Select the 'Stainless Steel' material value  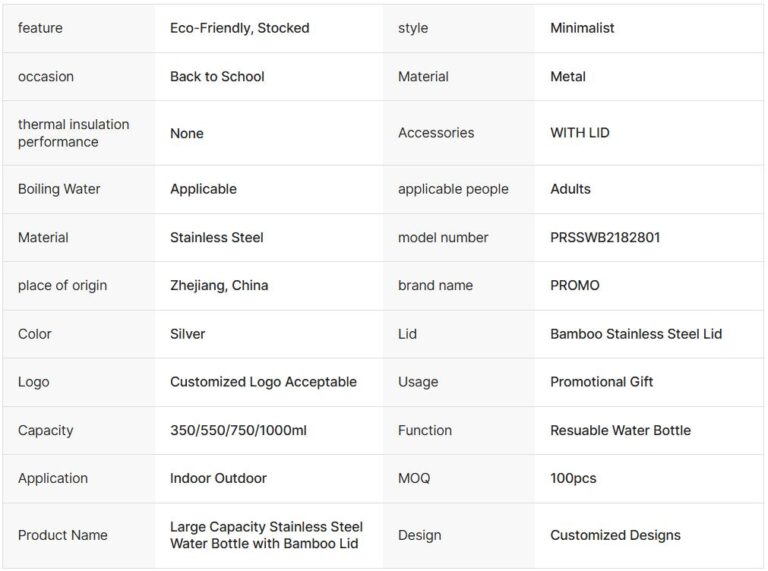tap(216, 237)
